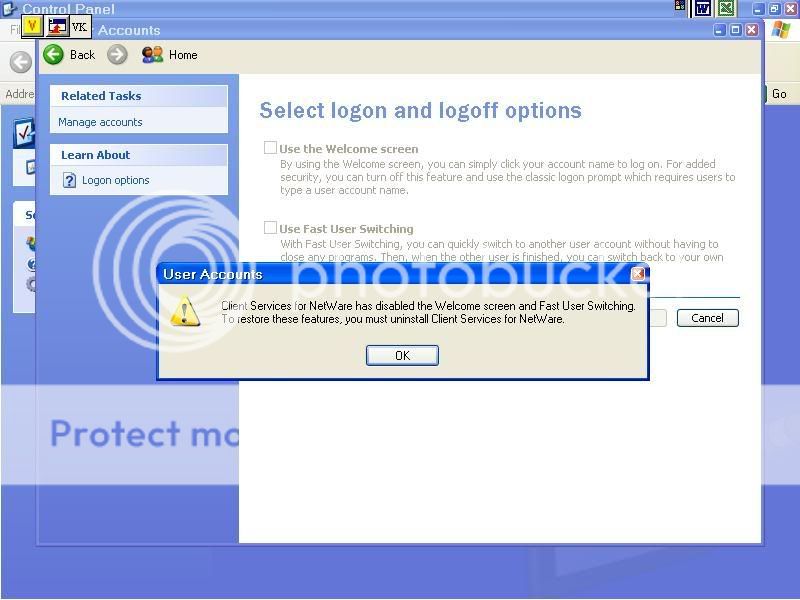Launch Word from the Office shortcut bar
The width and height of the screenshot is (800, 600).
(x=703, y=8)
